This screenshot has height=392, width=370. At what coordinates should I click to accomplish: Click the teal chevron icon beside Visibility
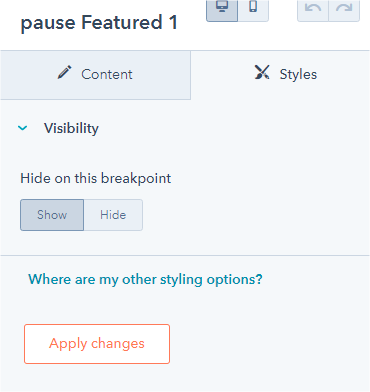[23, 128]
